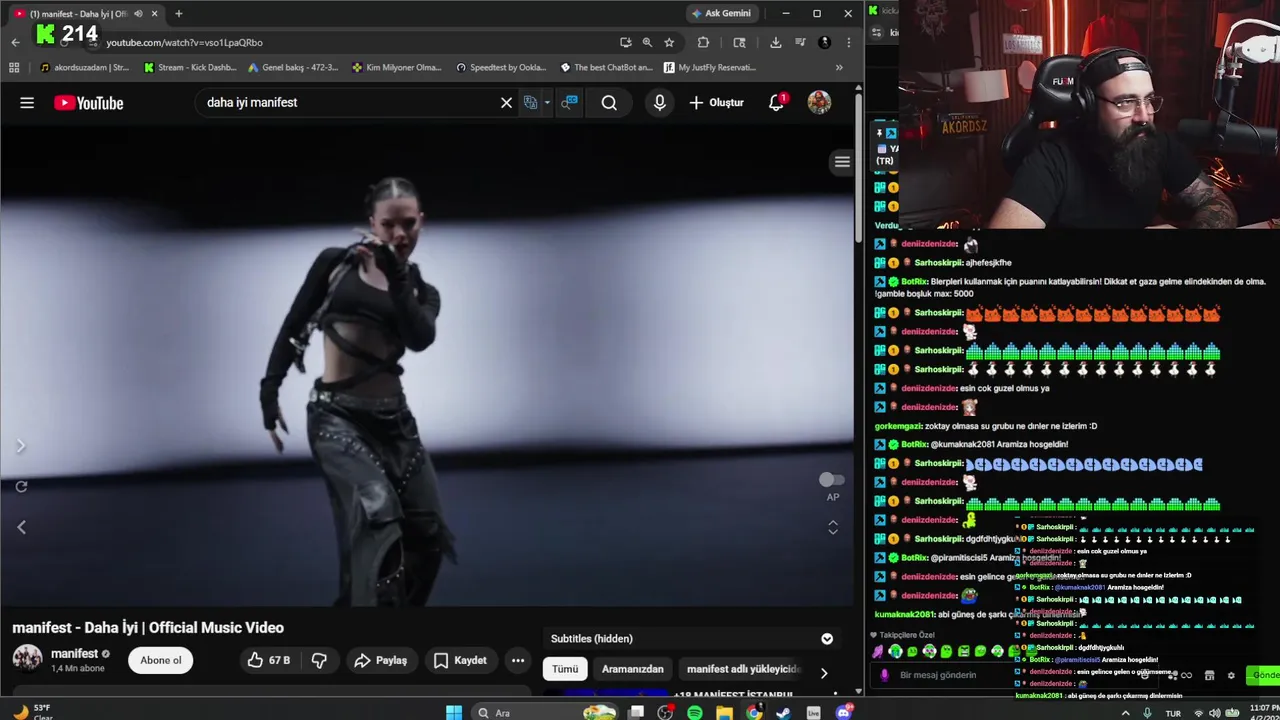The height and width of the screenshot is (720, 1280).
Task: Expand the Subtitles (hidden) panel
Action: point(827,638)
